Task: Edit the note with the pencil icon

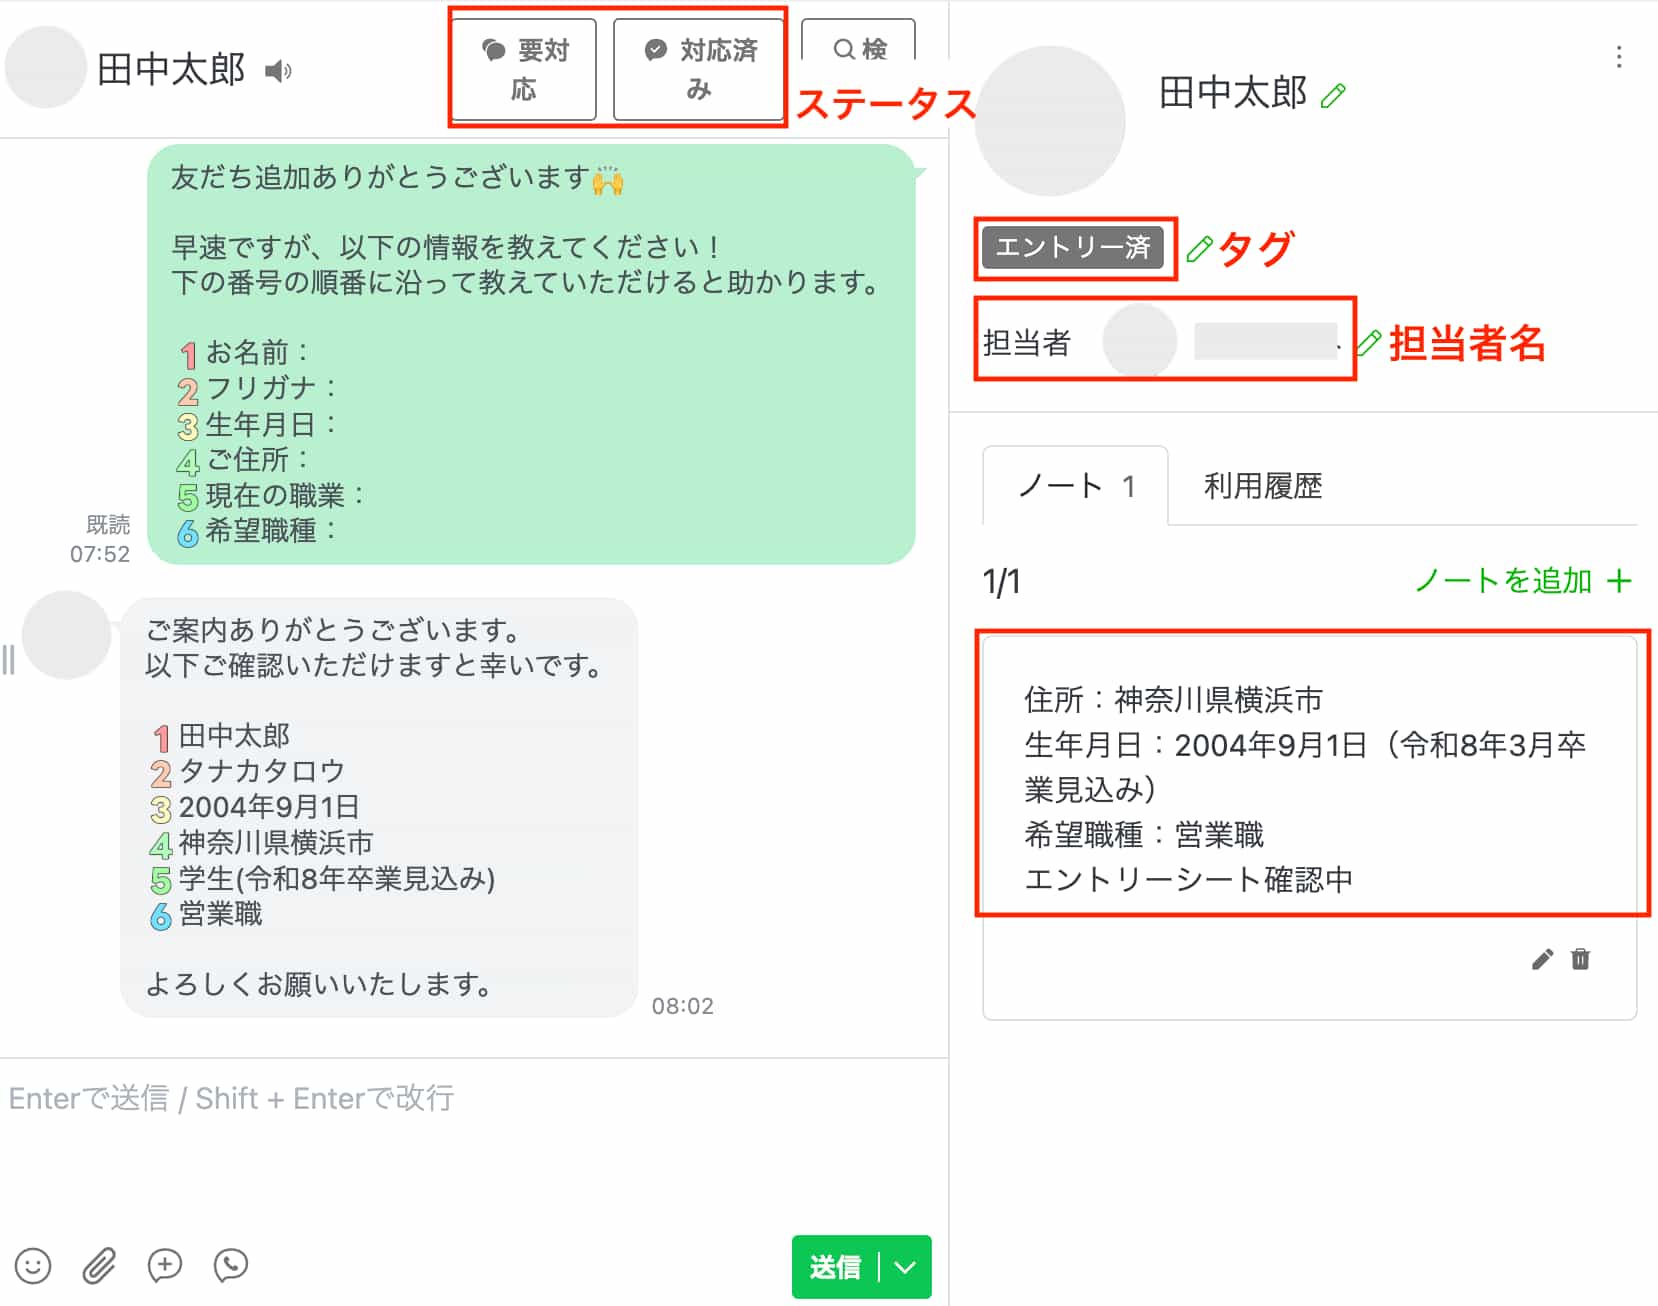Action: (x=1542, y=960)
